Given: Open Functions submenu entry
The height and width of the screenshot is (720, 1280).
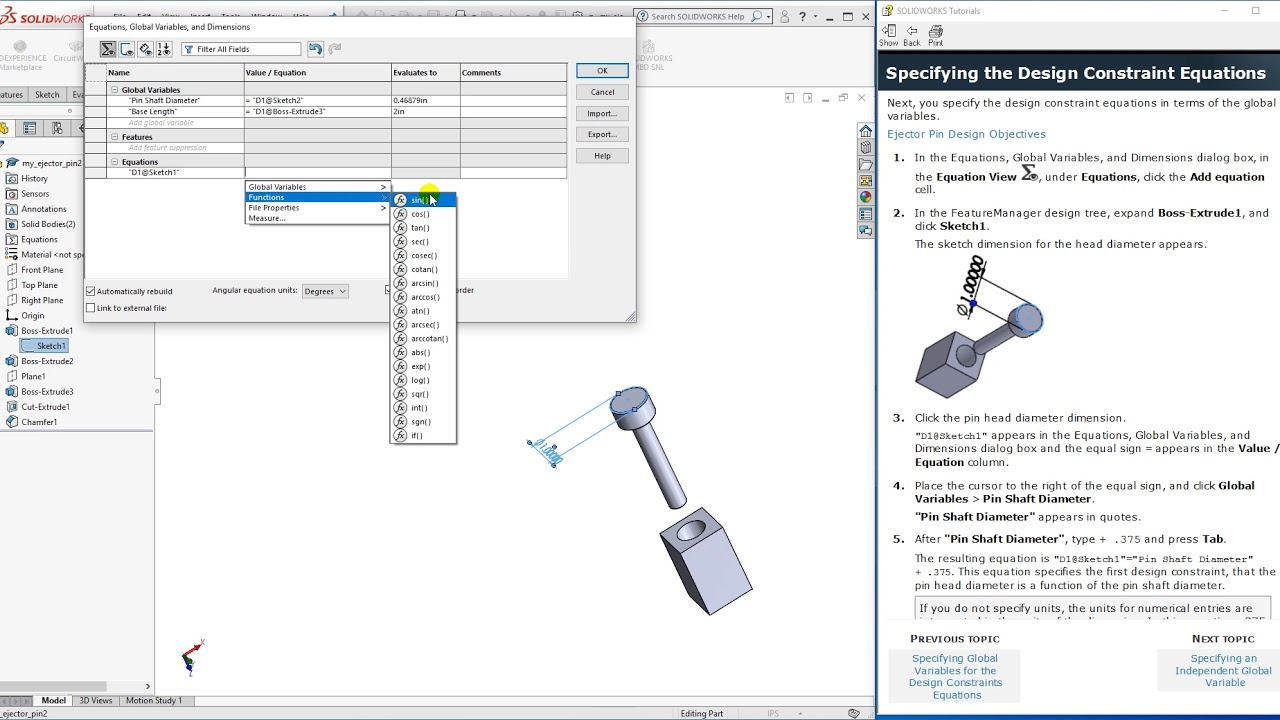Looking at the screenshot, I should point(317,197).
